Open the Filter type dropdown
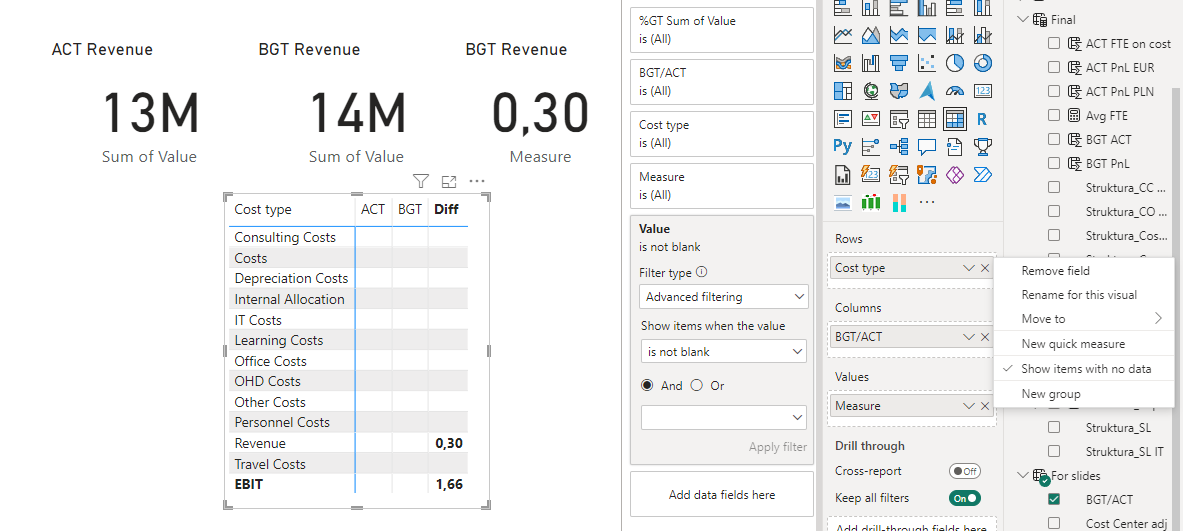 724,296
